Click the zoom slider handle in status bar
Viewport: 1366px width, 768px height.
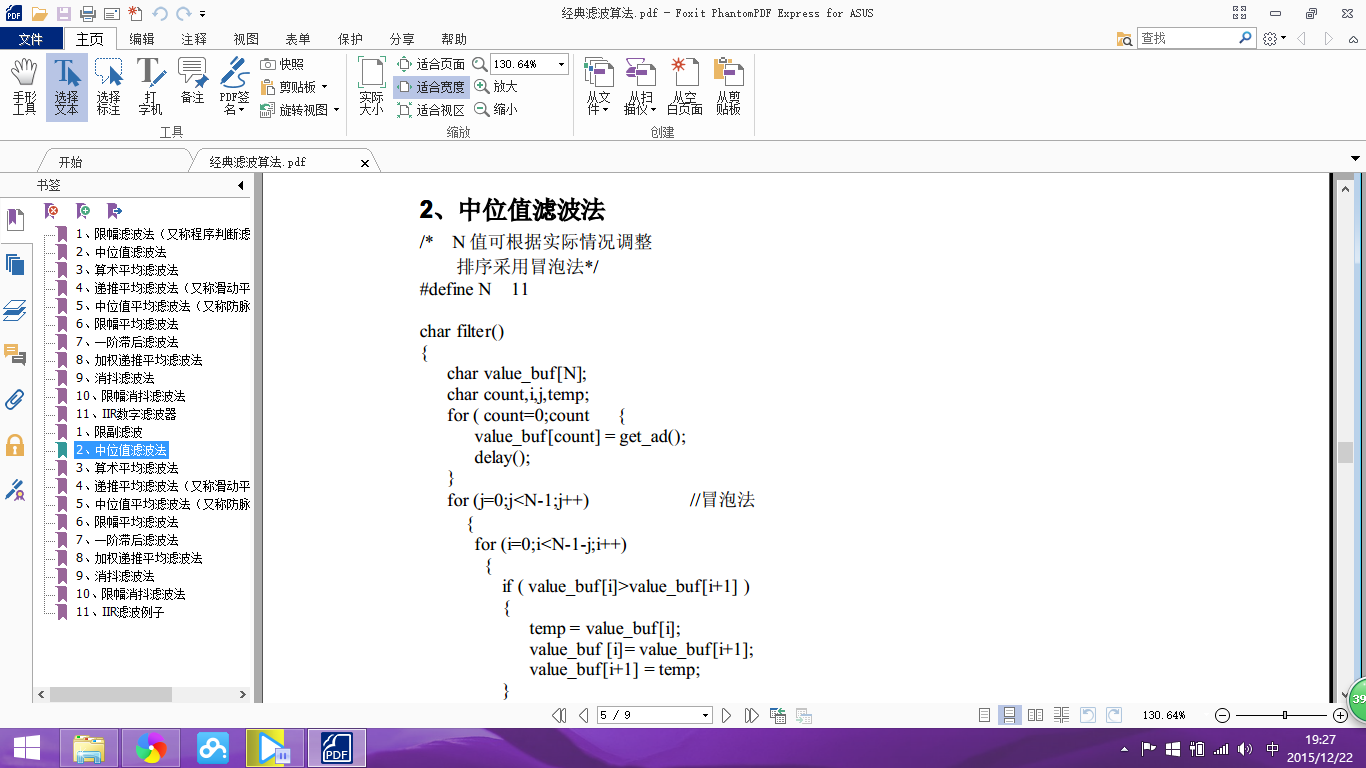[x=1285, y=715]
